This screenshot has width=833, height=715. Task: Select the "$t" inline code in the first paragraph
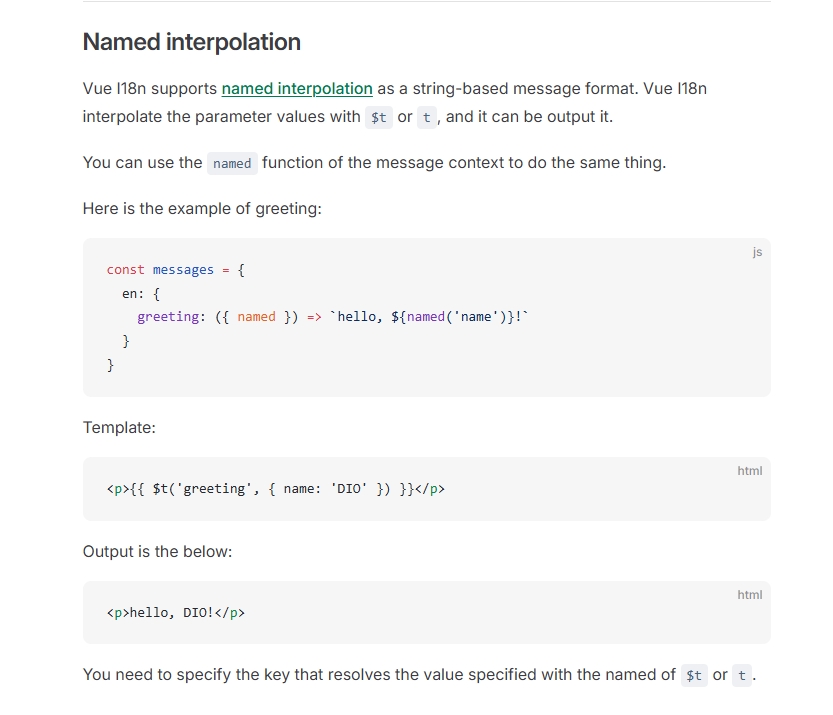tap(379, 117)
